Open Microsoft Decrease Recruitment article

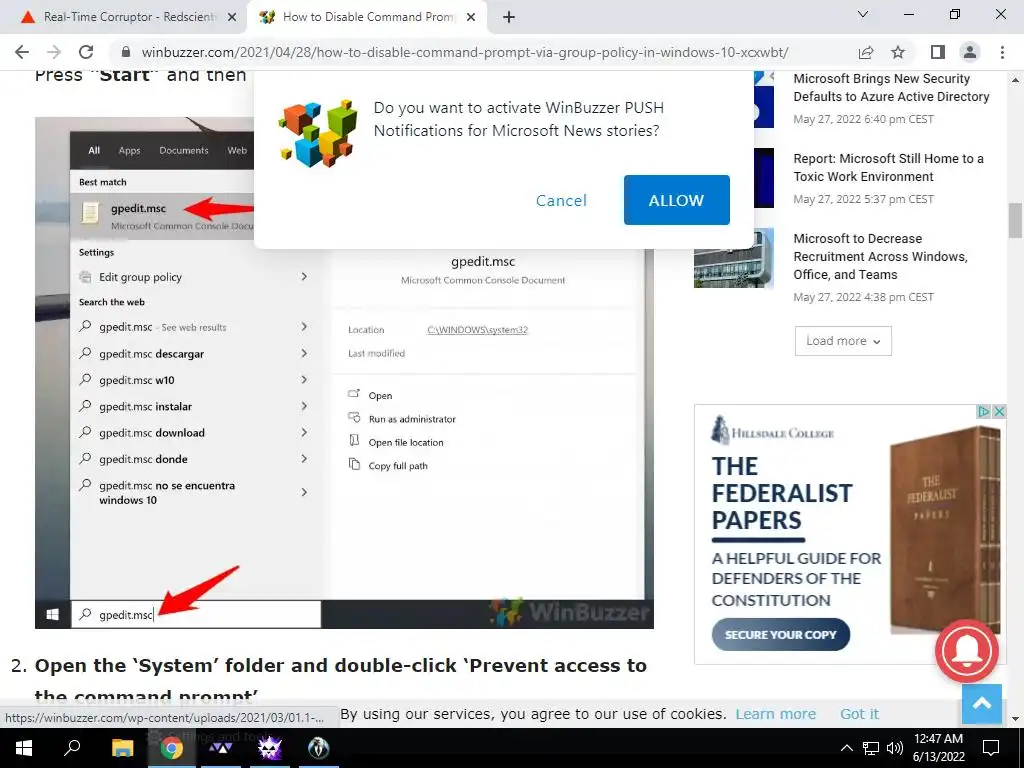pyautogui.click(x=880, y=257)
